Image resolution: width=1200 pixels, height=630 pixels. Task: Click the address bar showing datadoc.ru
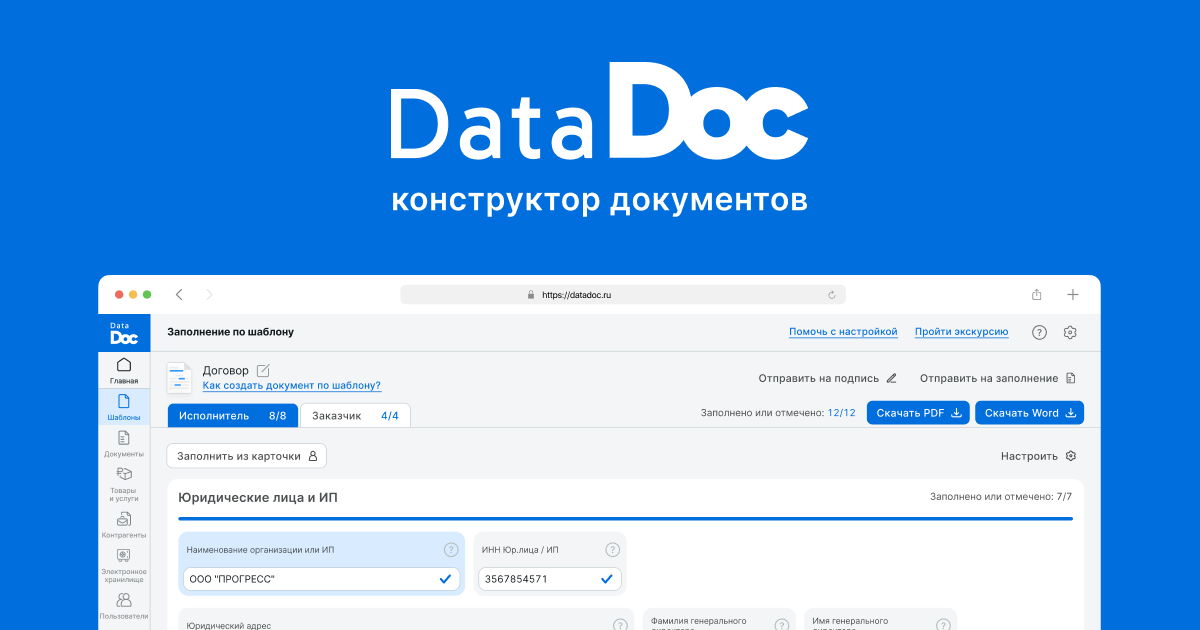(x=622, y=294)
